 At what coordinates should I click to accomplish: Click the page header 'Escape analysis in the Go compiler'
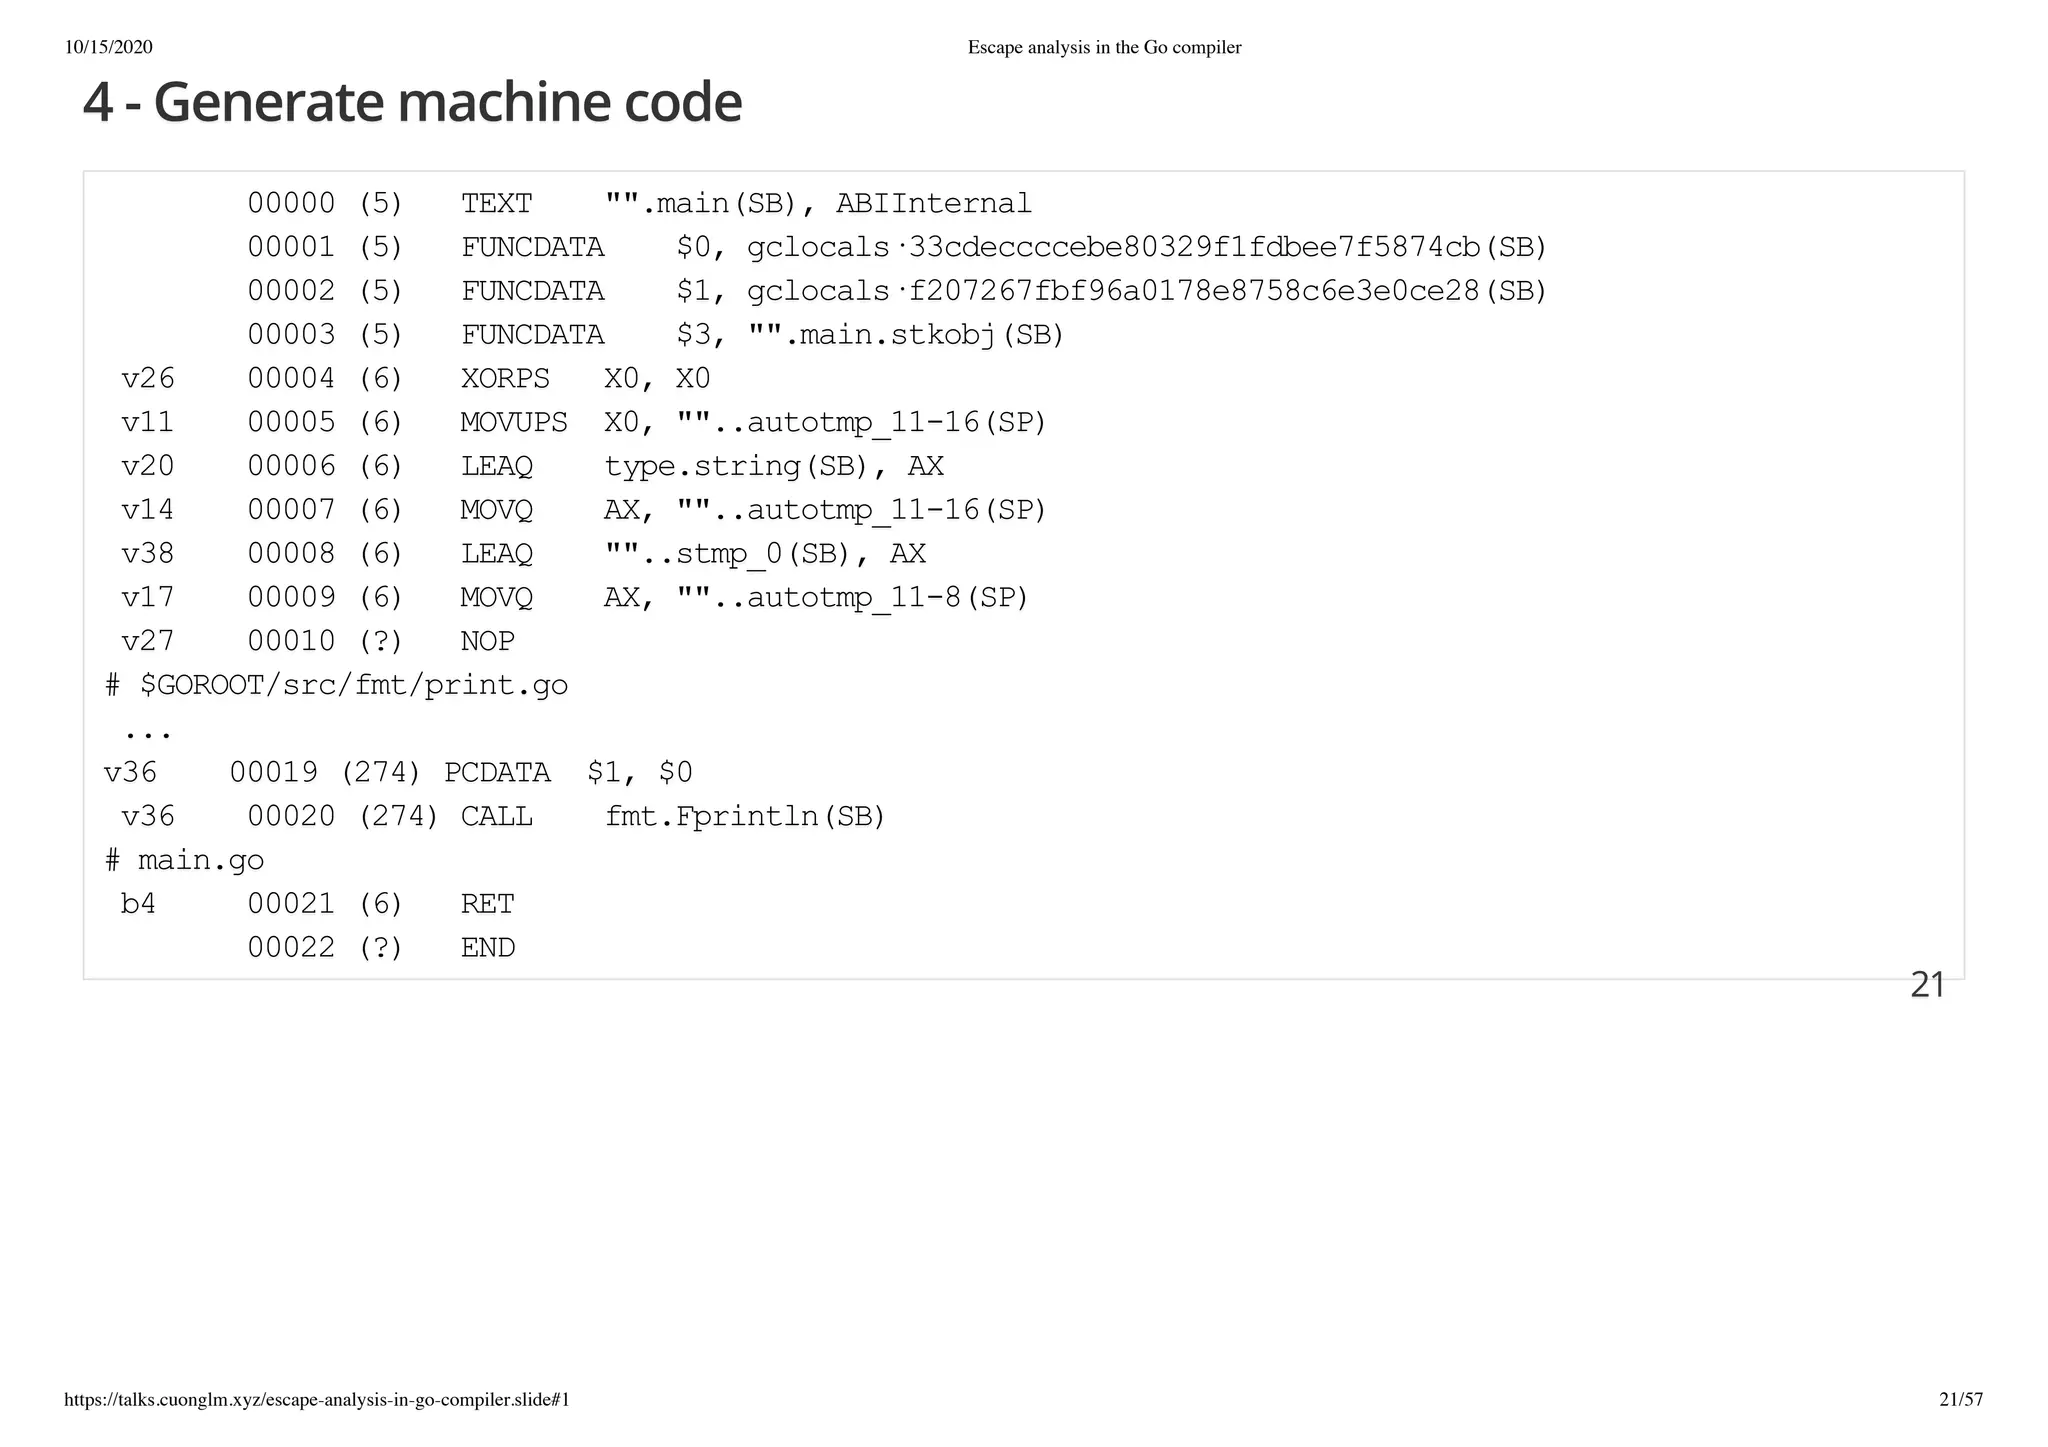1104,47
